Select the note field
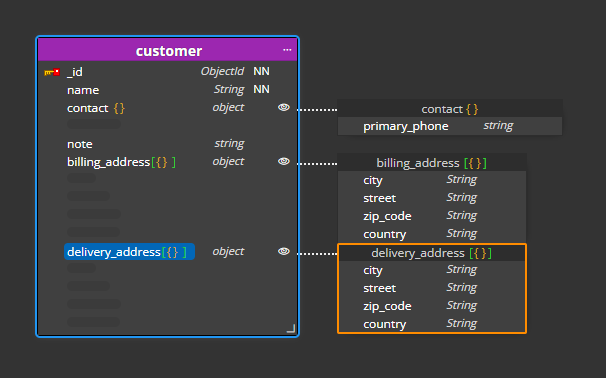Screen dimensions: 606x378 [x=80, y=144]
